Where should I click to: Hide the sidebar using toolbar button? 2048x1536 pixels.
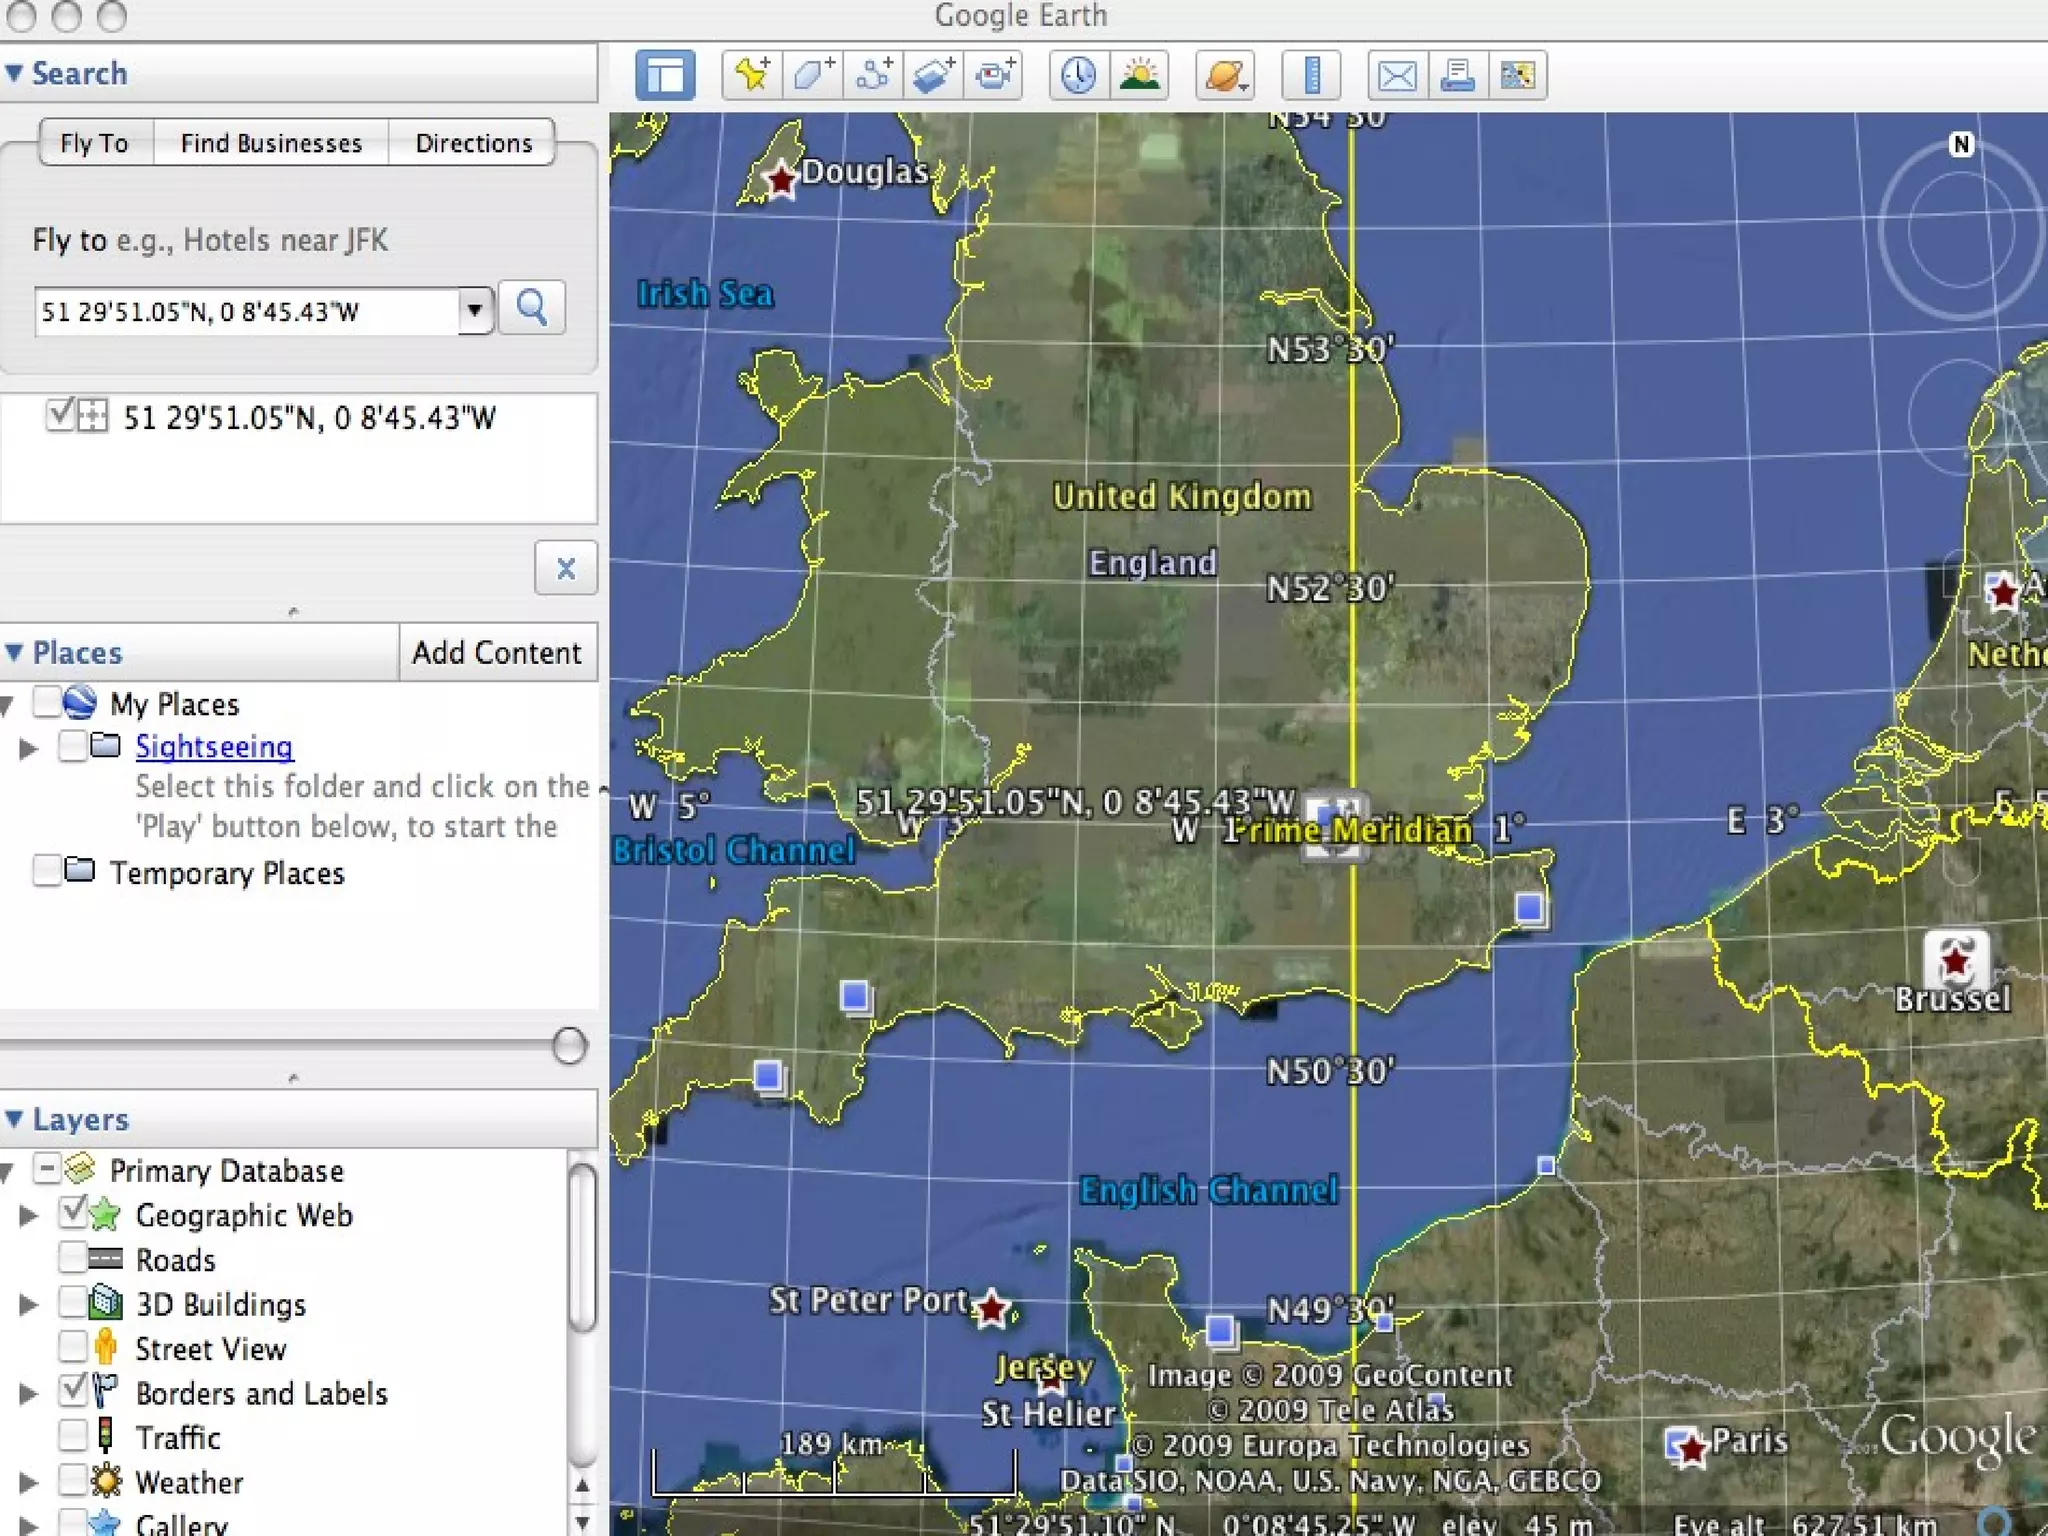pyautogui.click(x=665, y=75)
